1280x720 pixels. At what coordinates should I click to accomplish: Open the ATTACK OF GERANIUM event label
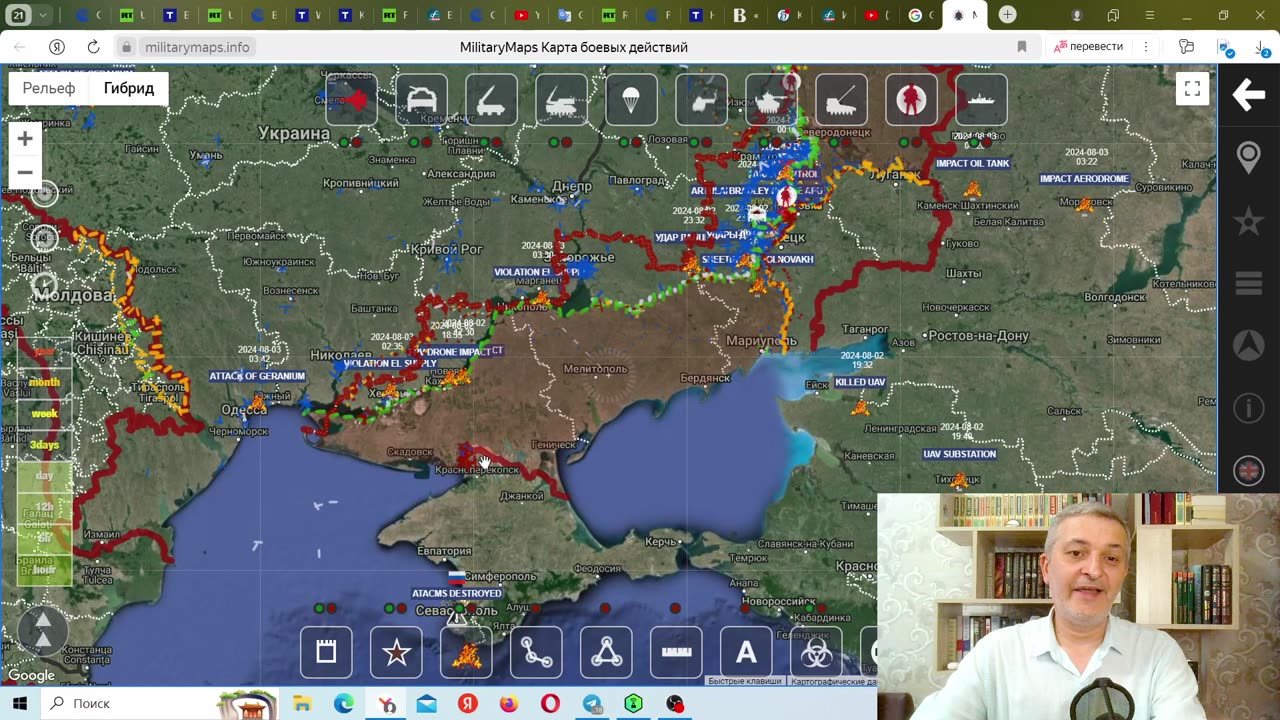click(256, 376)
